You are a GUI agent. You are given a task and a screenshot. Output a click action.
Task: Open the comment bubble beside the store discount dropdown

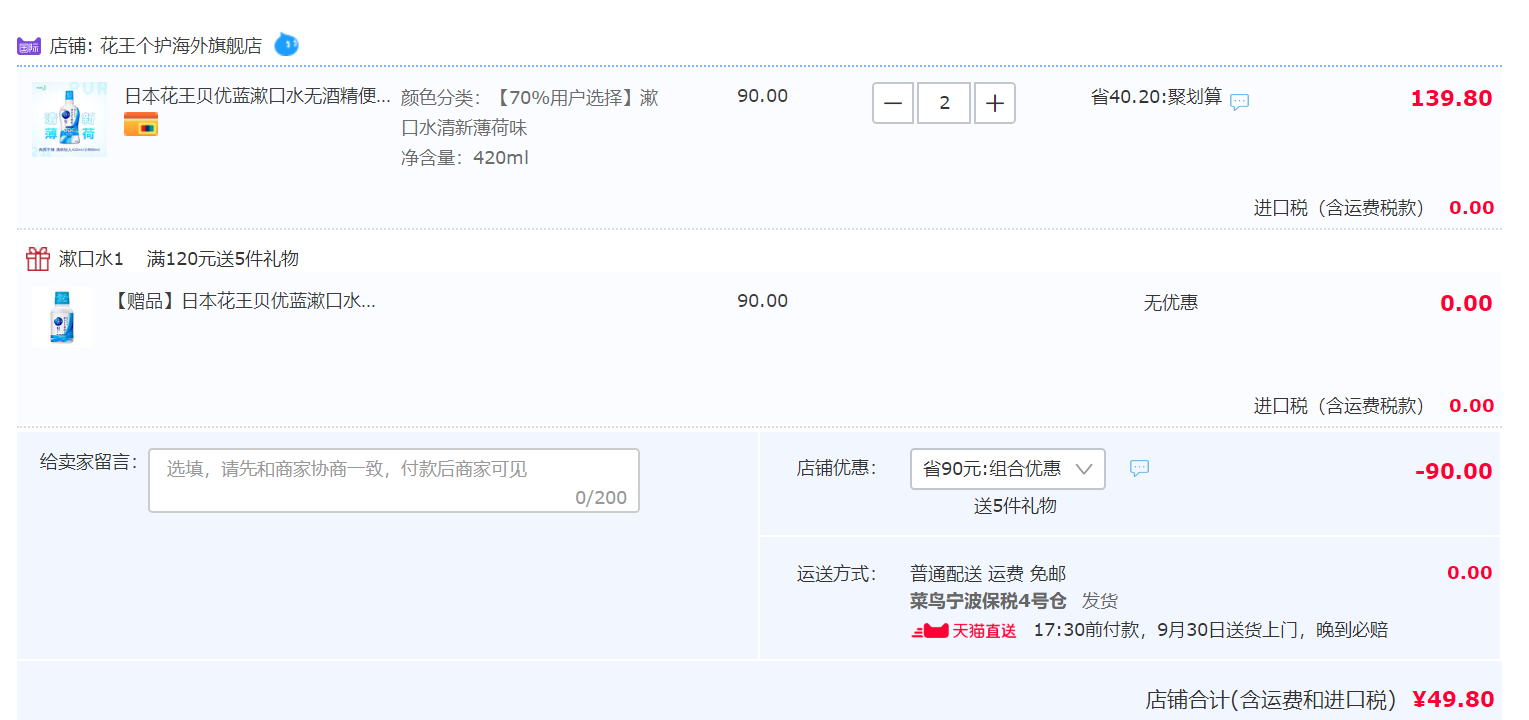click(1139, 468)
